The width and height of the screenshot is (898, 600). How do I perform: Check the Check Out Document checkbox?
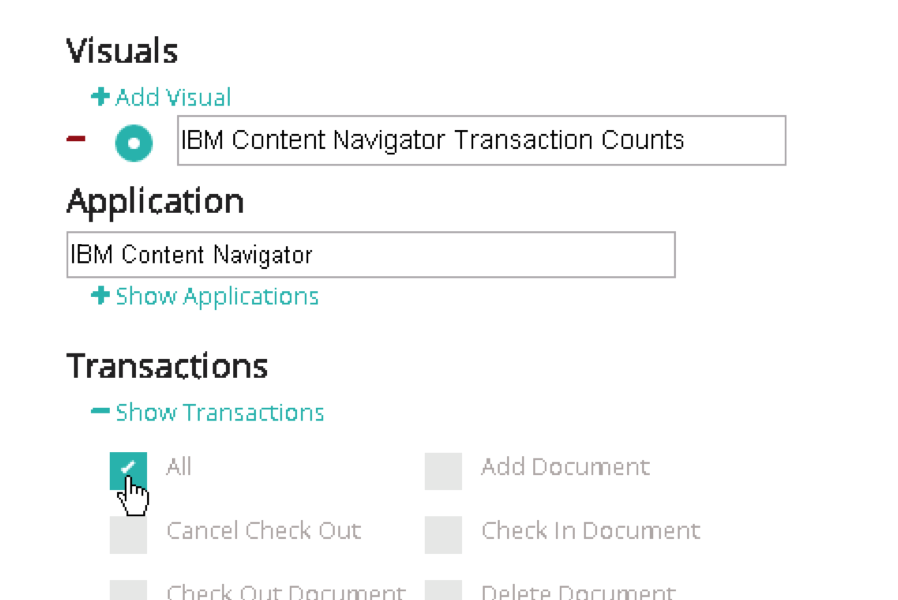(128, 590)
